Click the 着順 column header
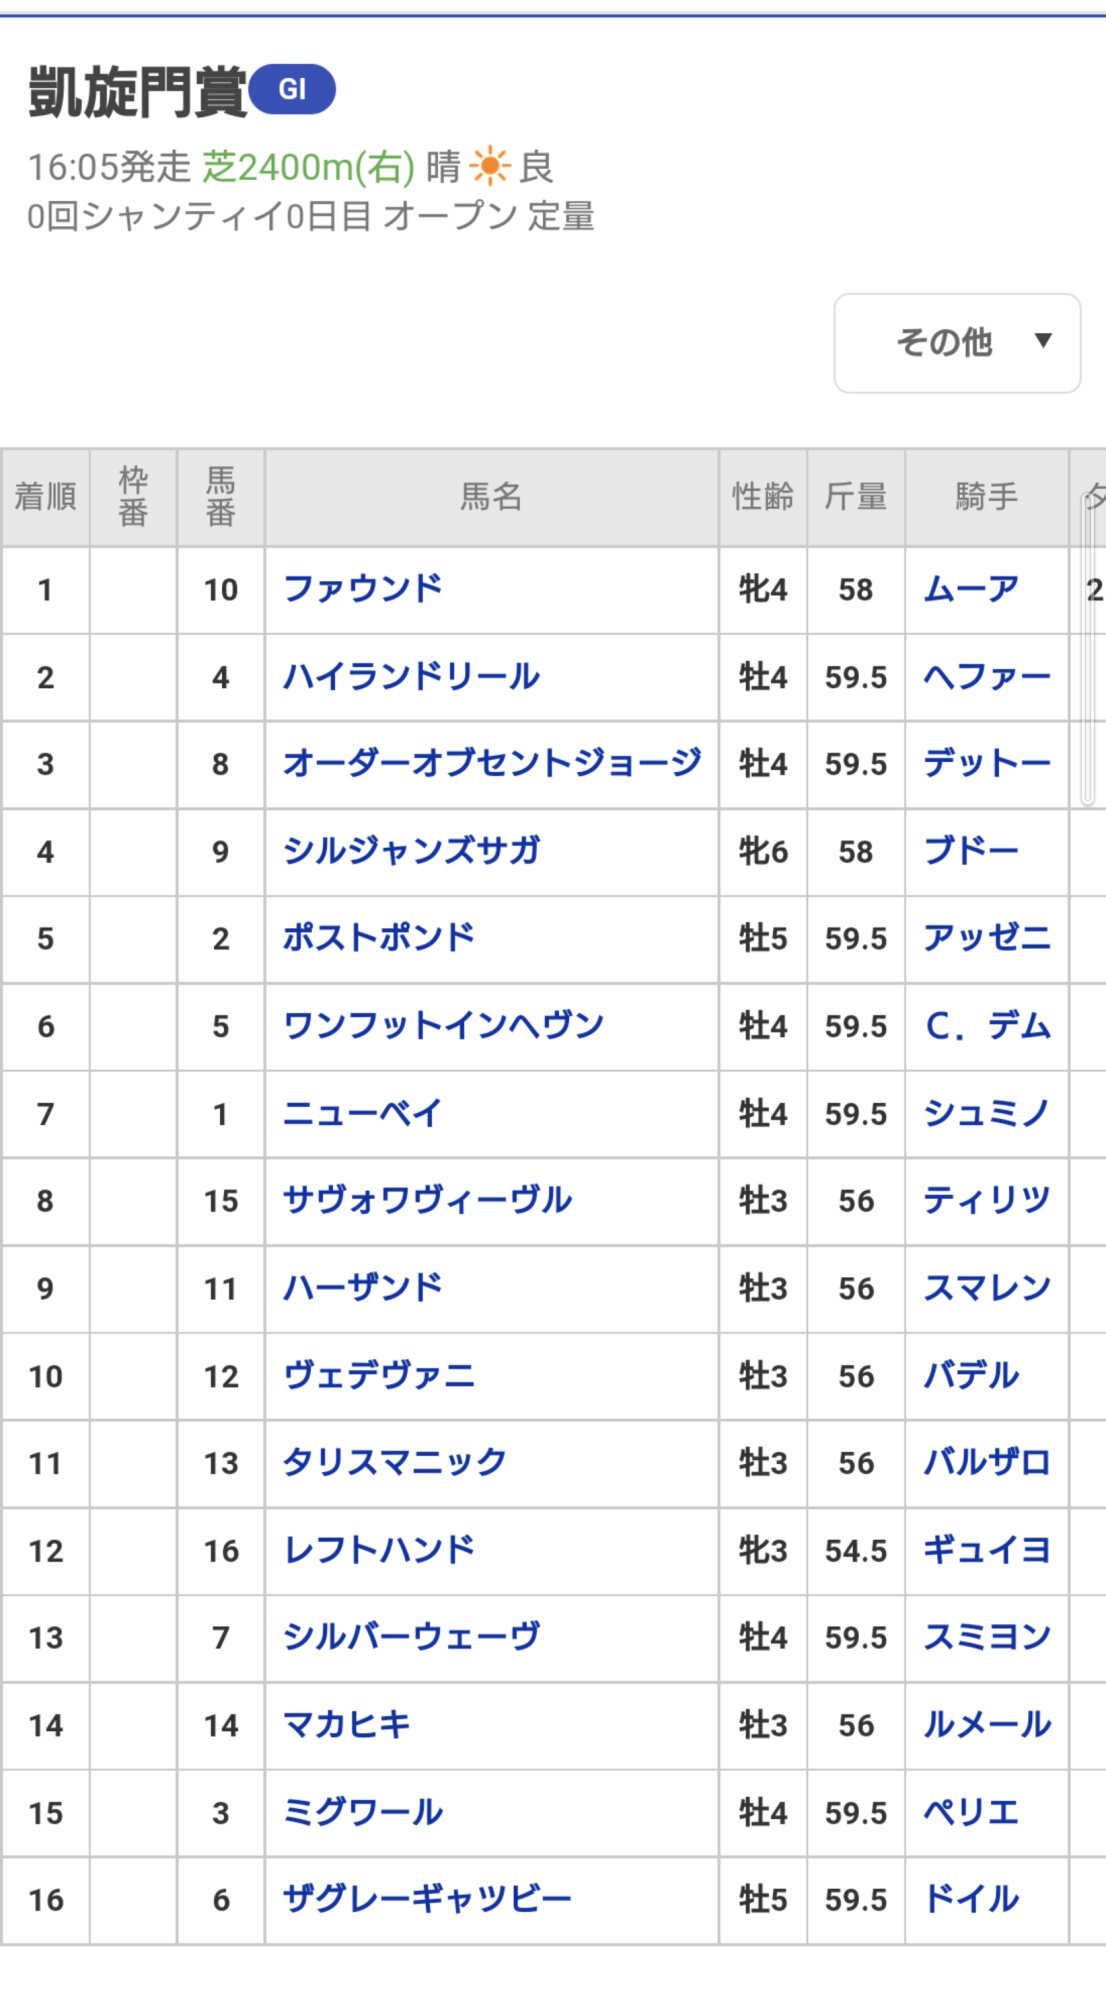This screenshot has height=2000, width=1106. [45, 497]
